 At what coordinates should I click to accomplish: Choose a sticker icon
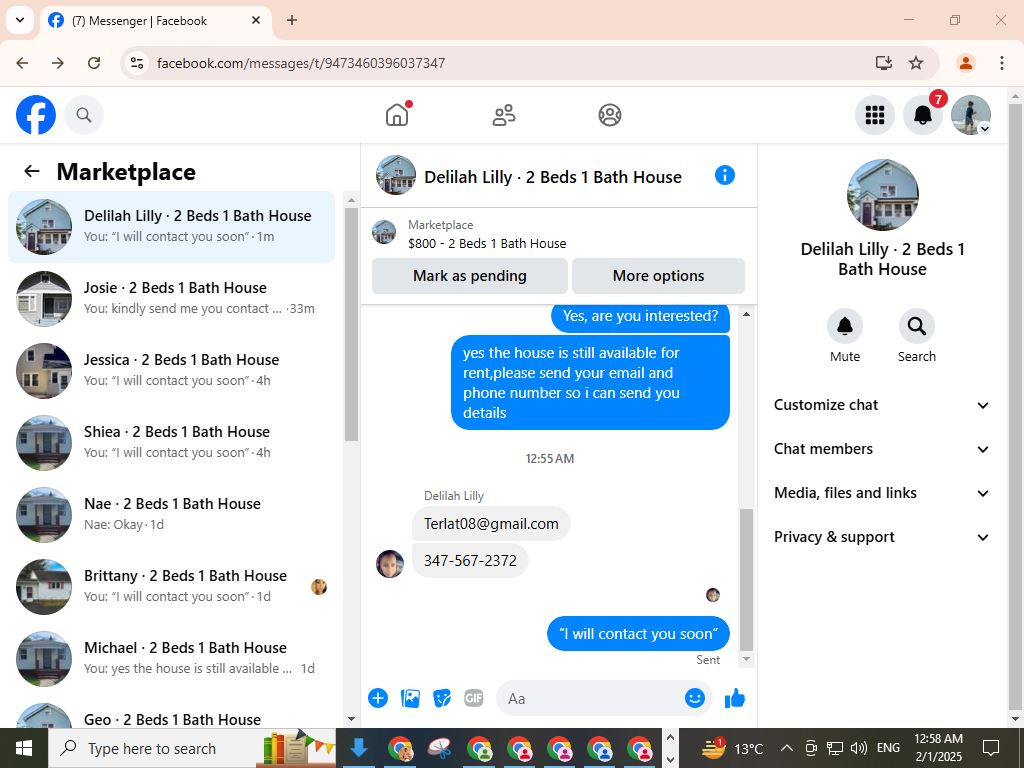pos(442,698)
